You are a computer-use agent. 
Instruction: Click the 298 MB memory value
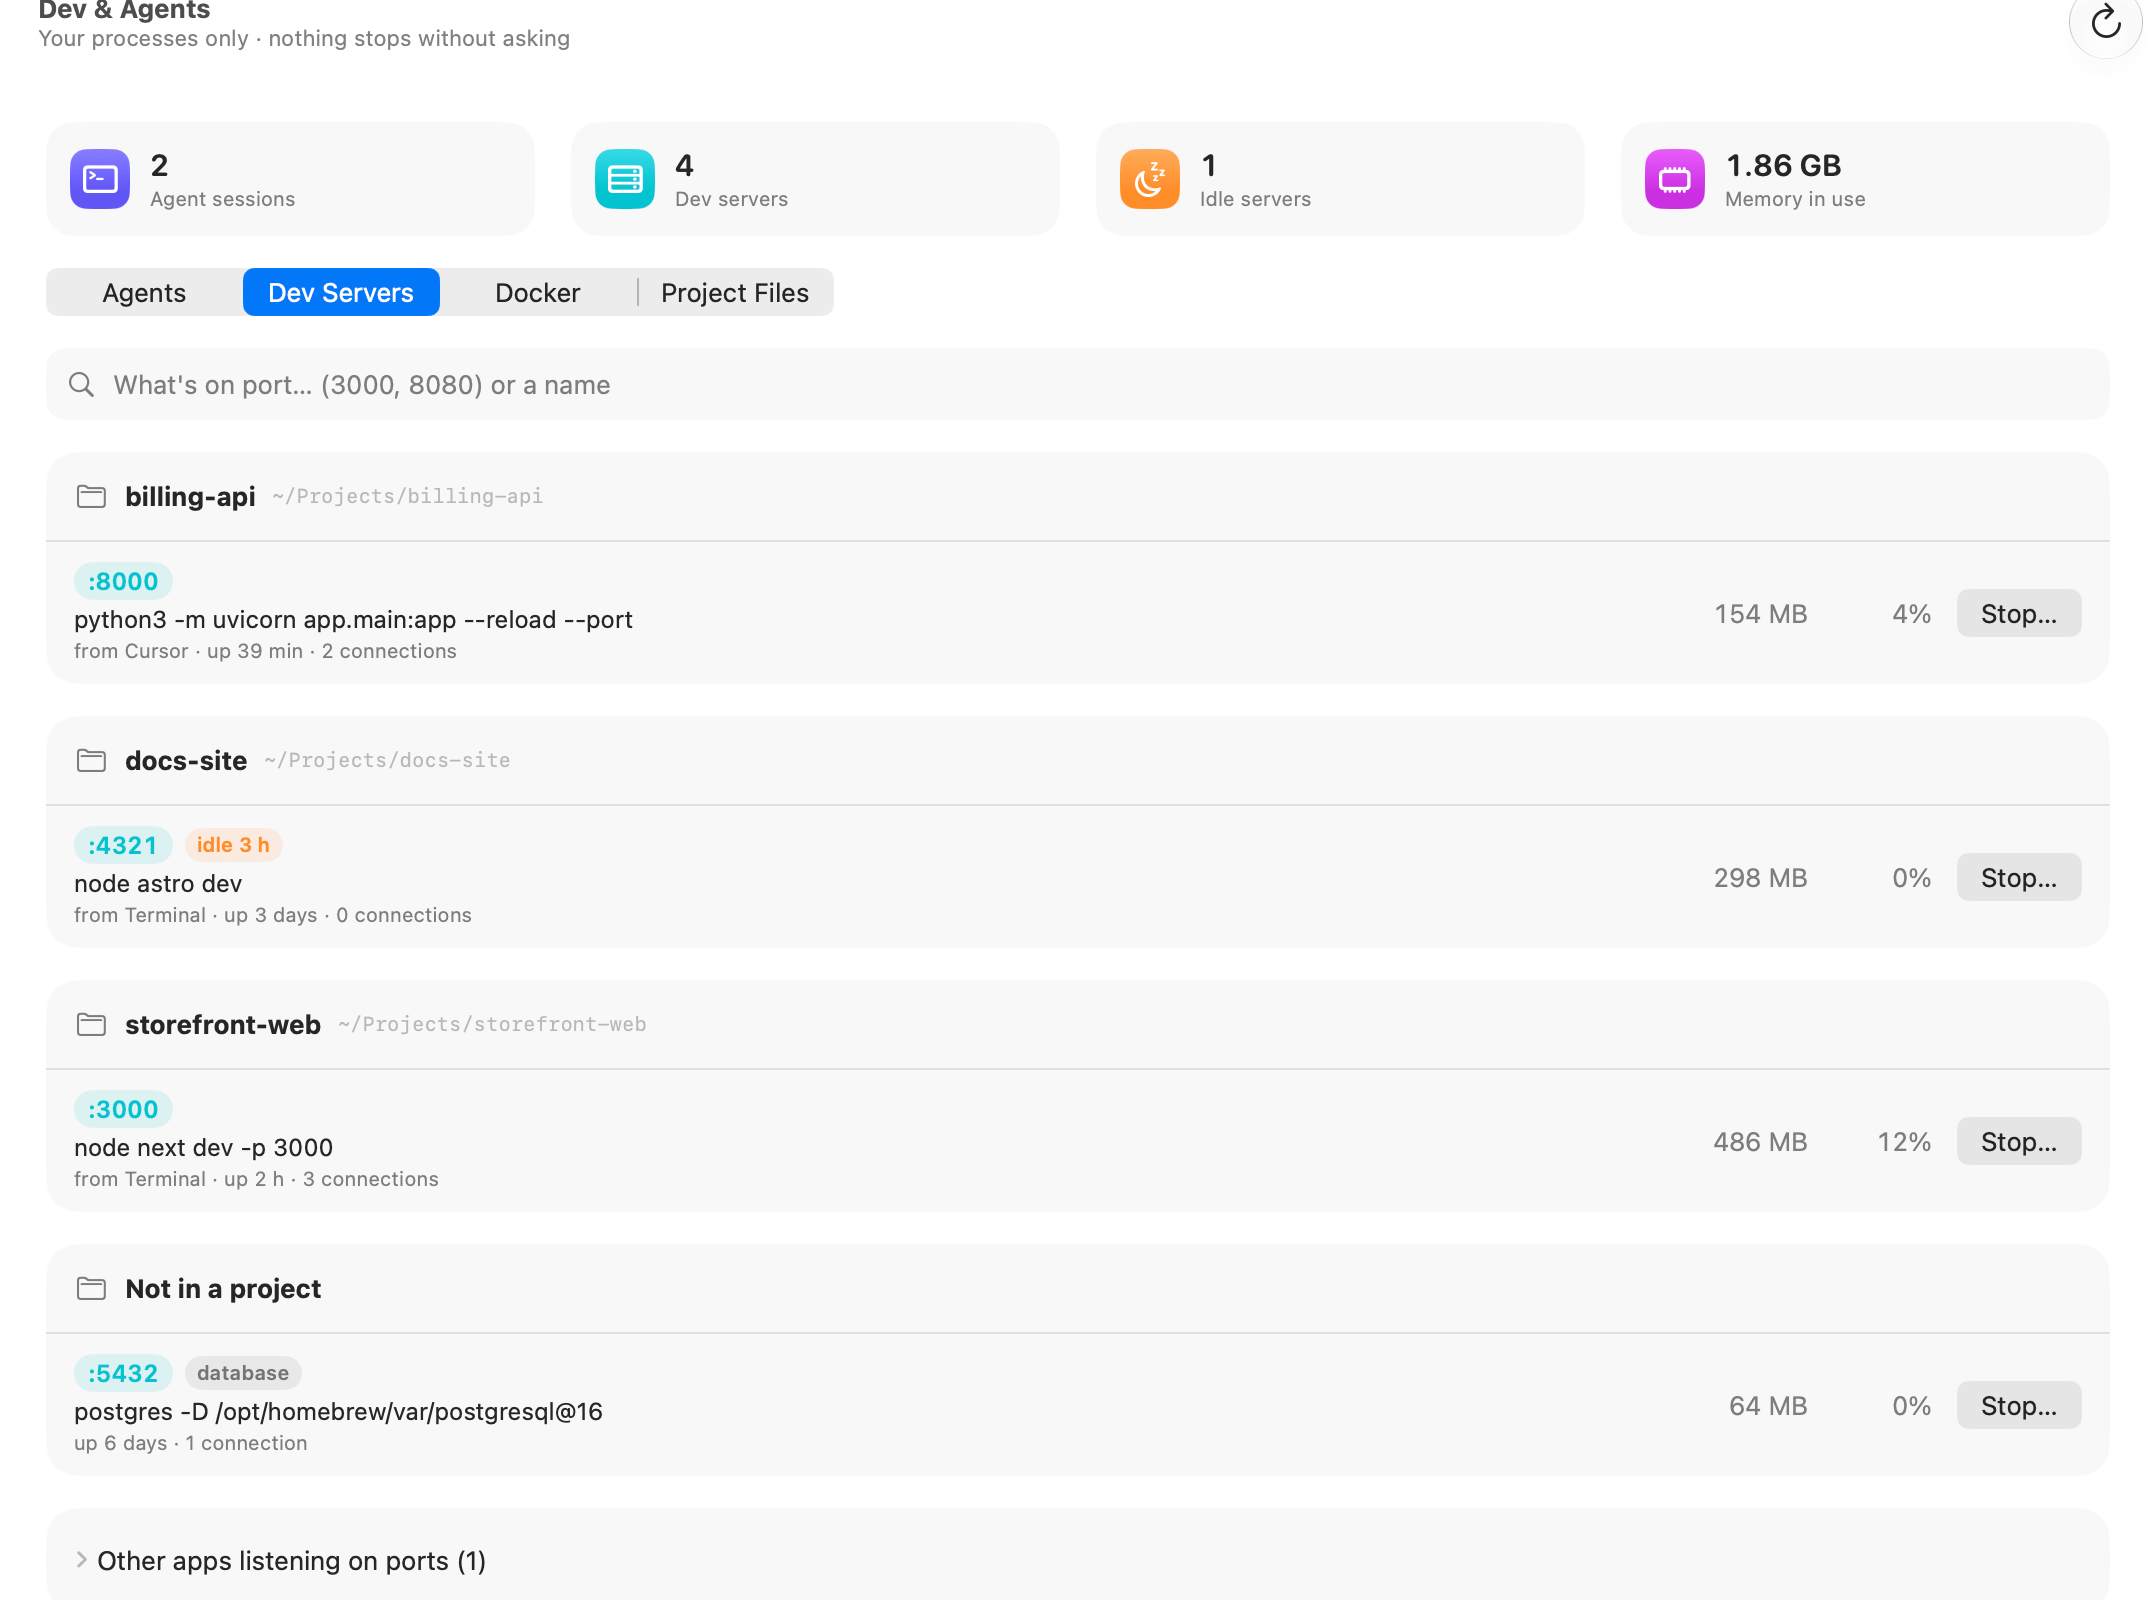coord(1760,878)
